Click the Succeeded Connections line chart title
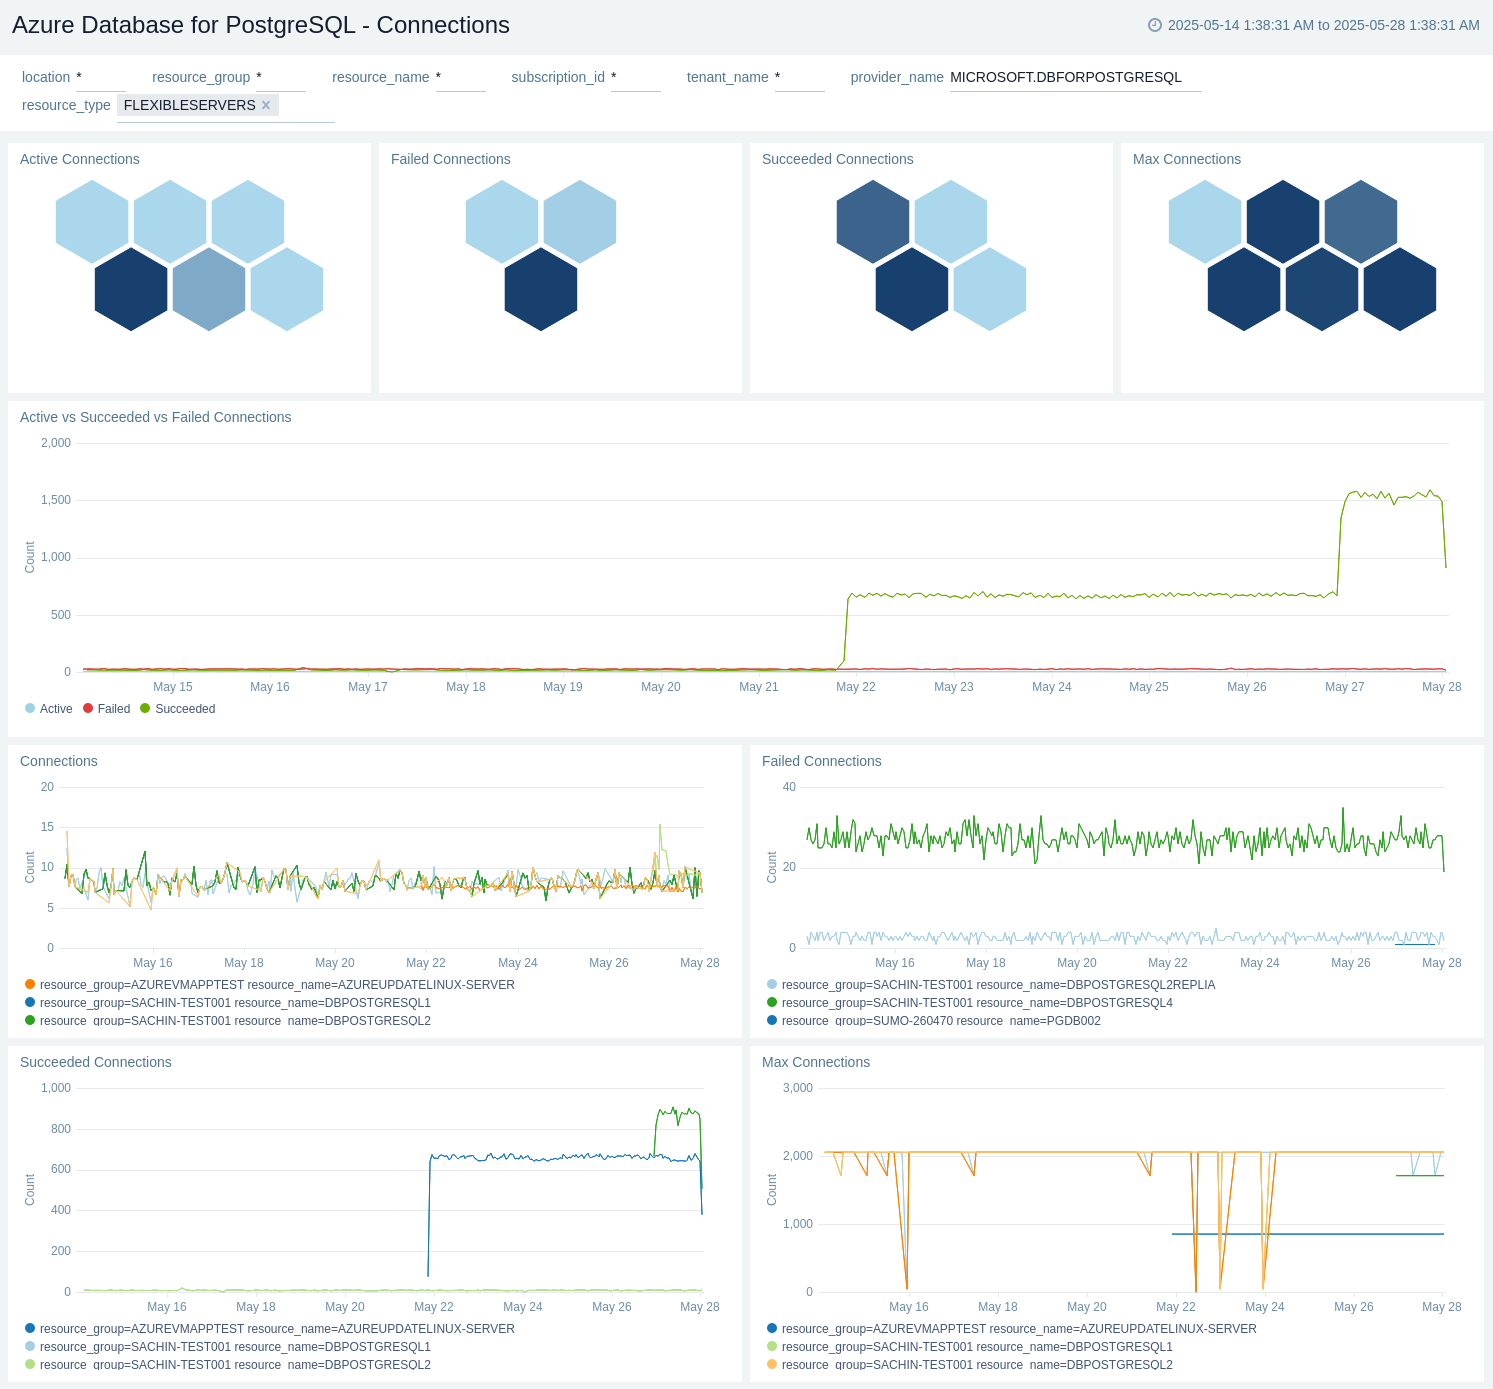 coord(96,1062)
